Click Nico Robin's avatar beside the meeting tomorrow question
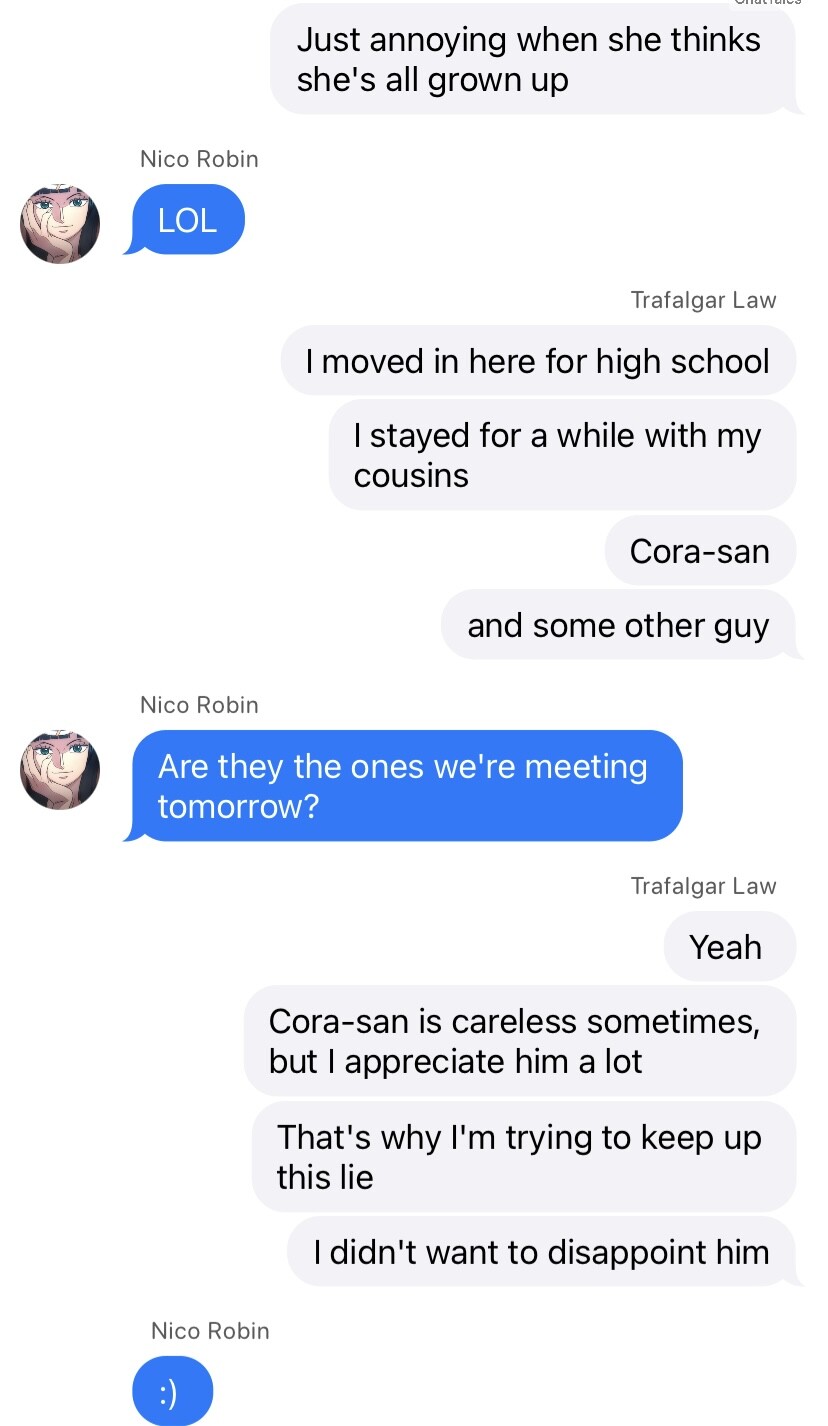Screen dimensions: 828x1426 point(60,769)
